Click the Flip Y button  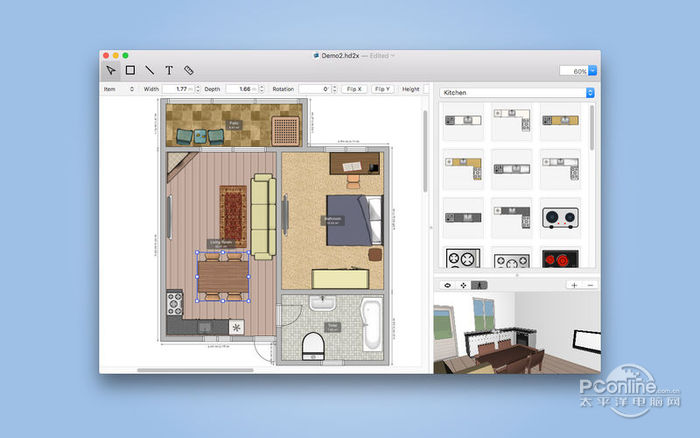(383, 89)
